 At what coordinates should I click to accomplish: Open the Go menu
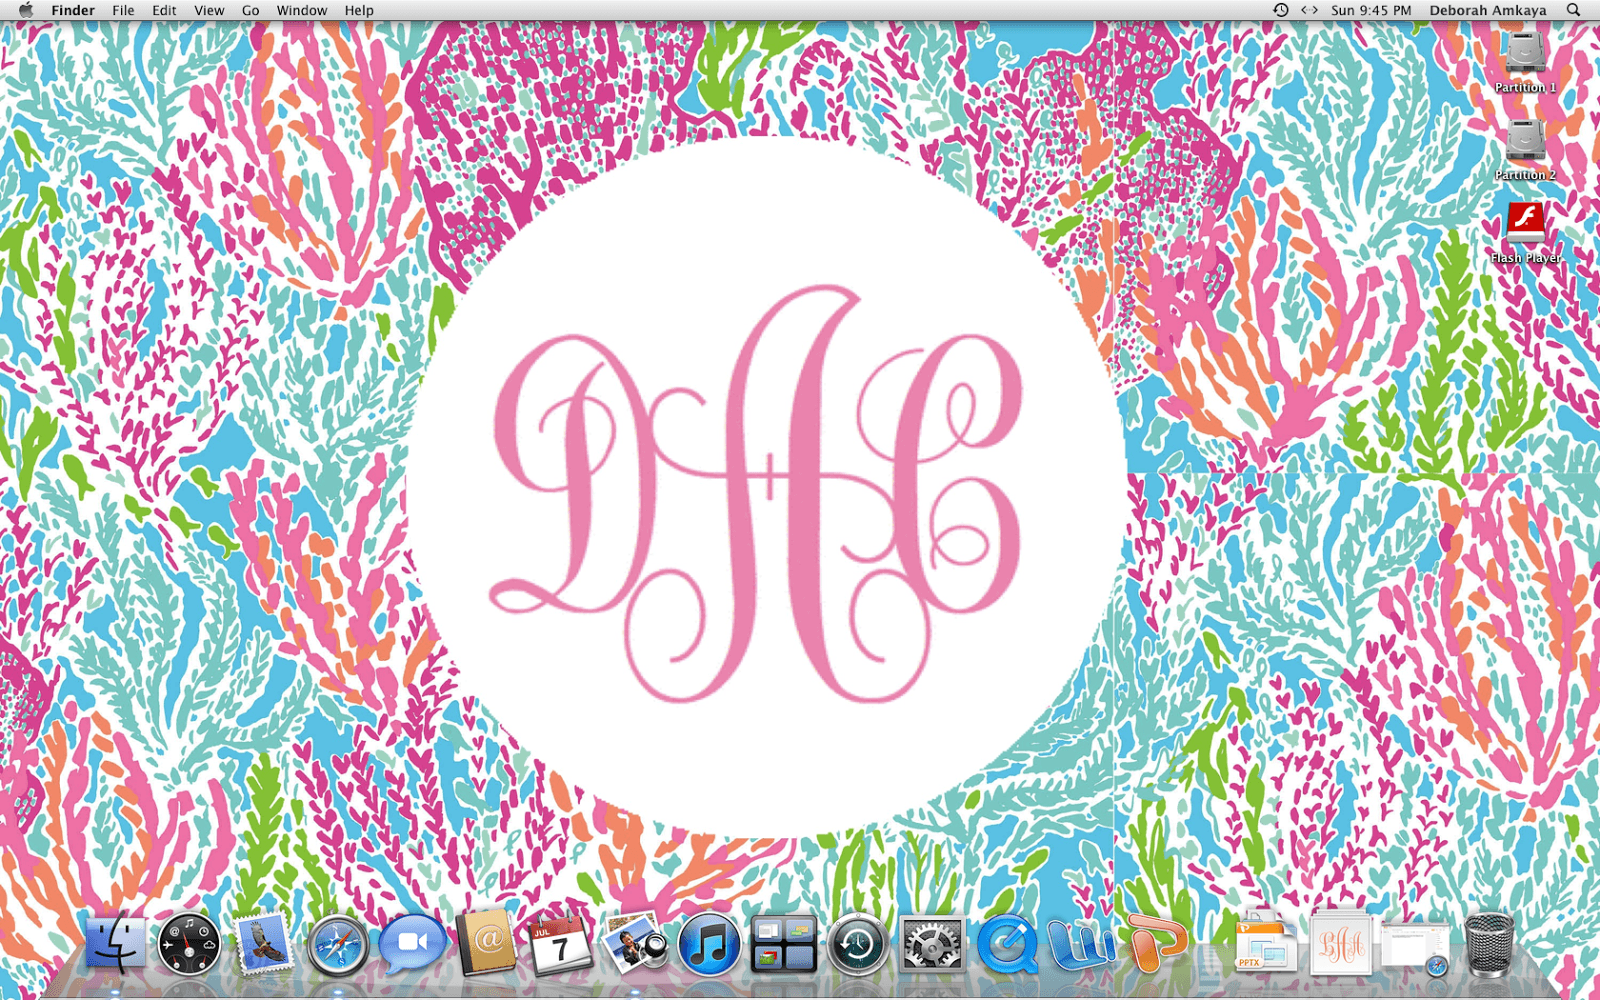click(x=250, y=10)
